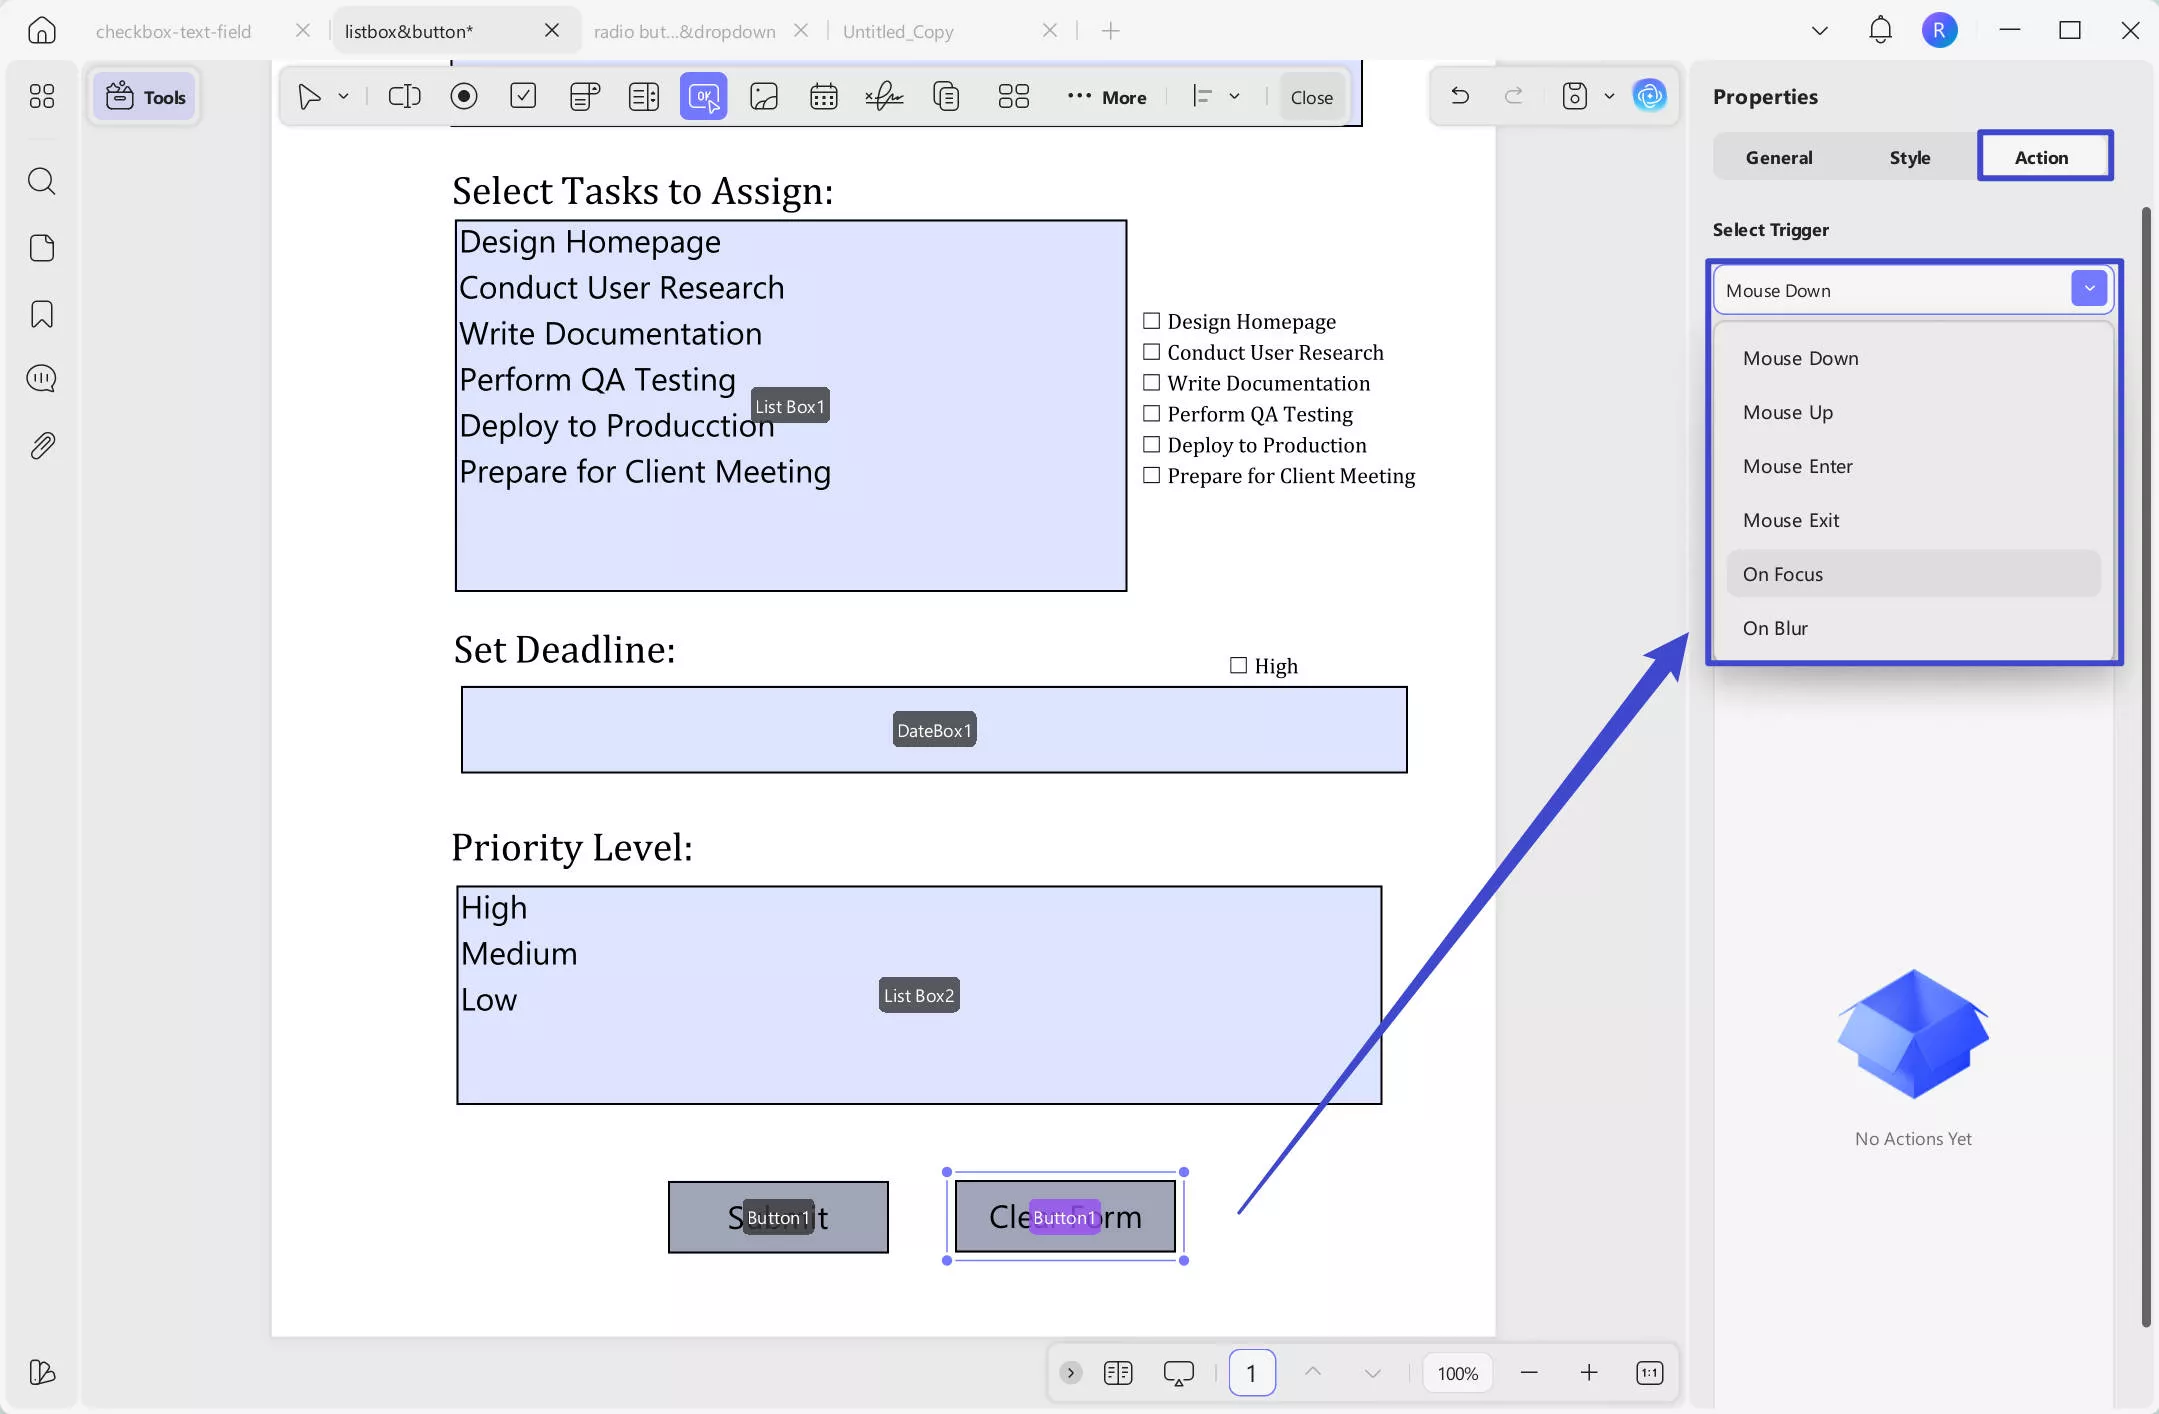Screen dimensions: 2159x1414
Task: Open the More form tools menu
Action: [x=1107, y=97]
